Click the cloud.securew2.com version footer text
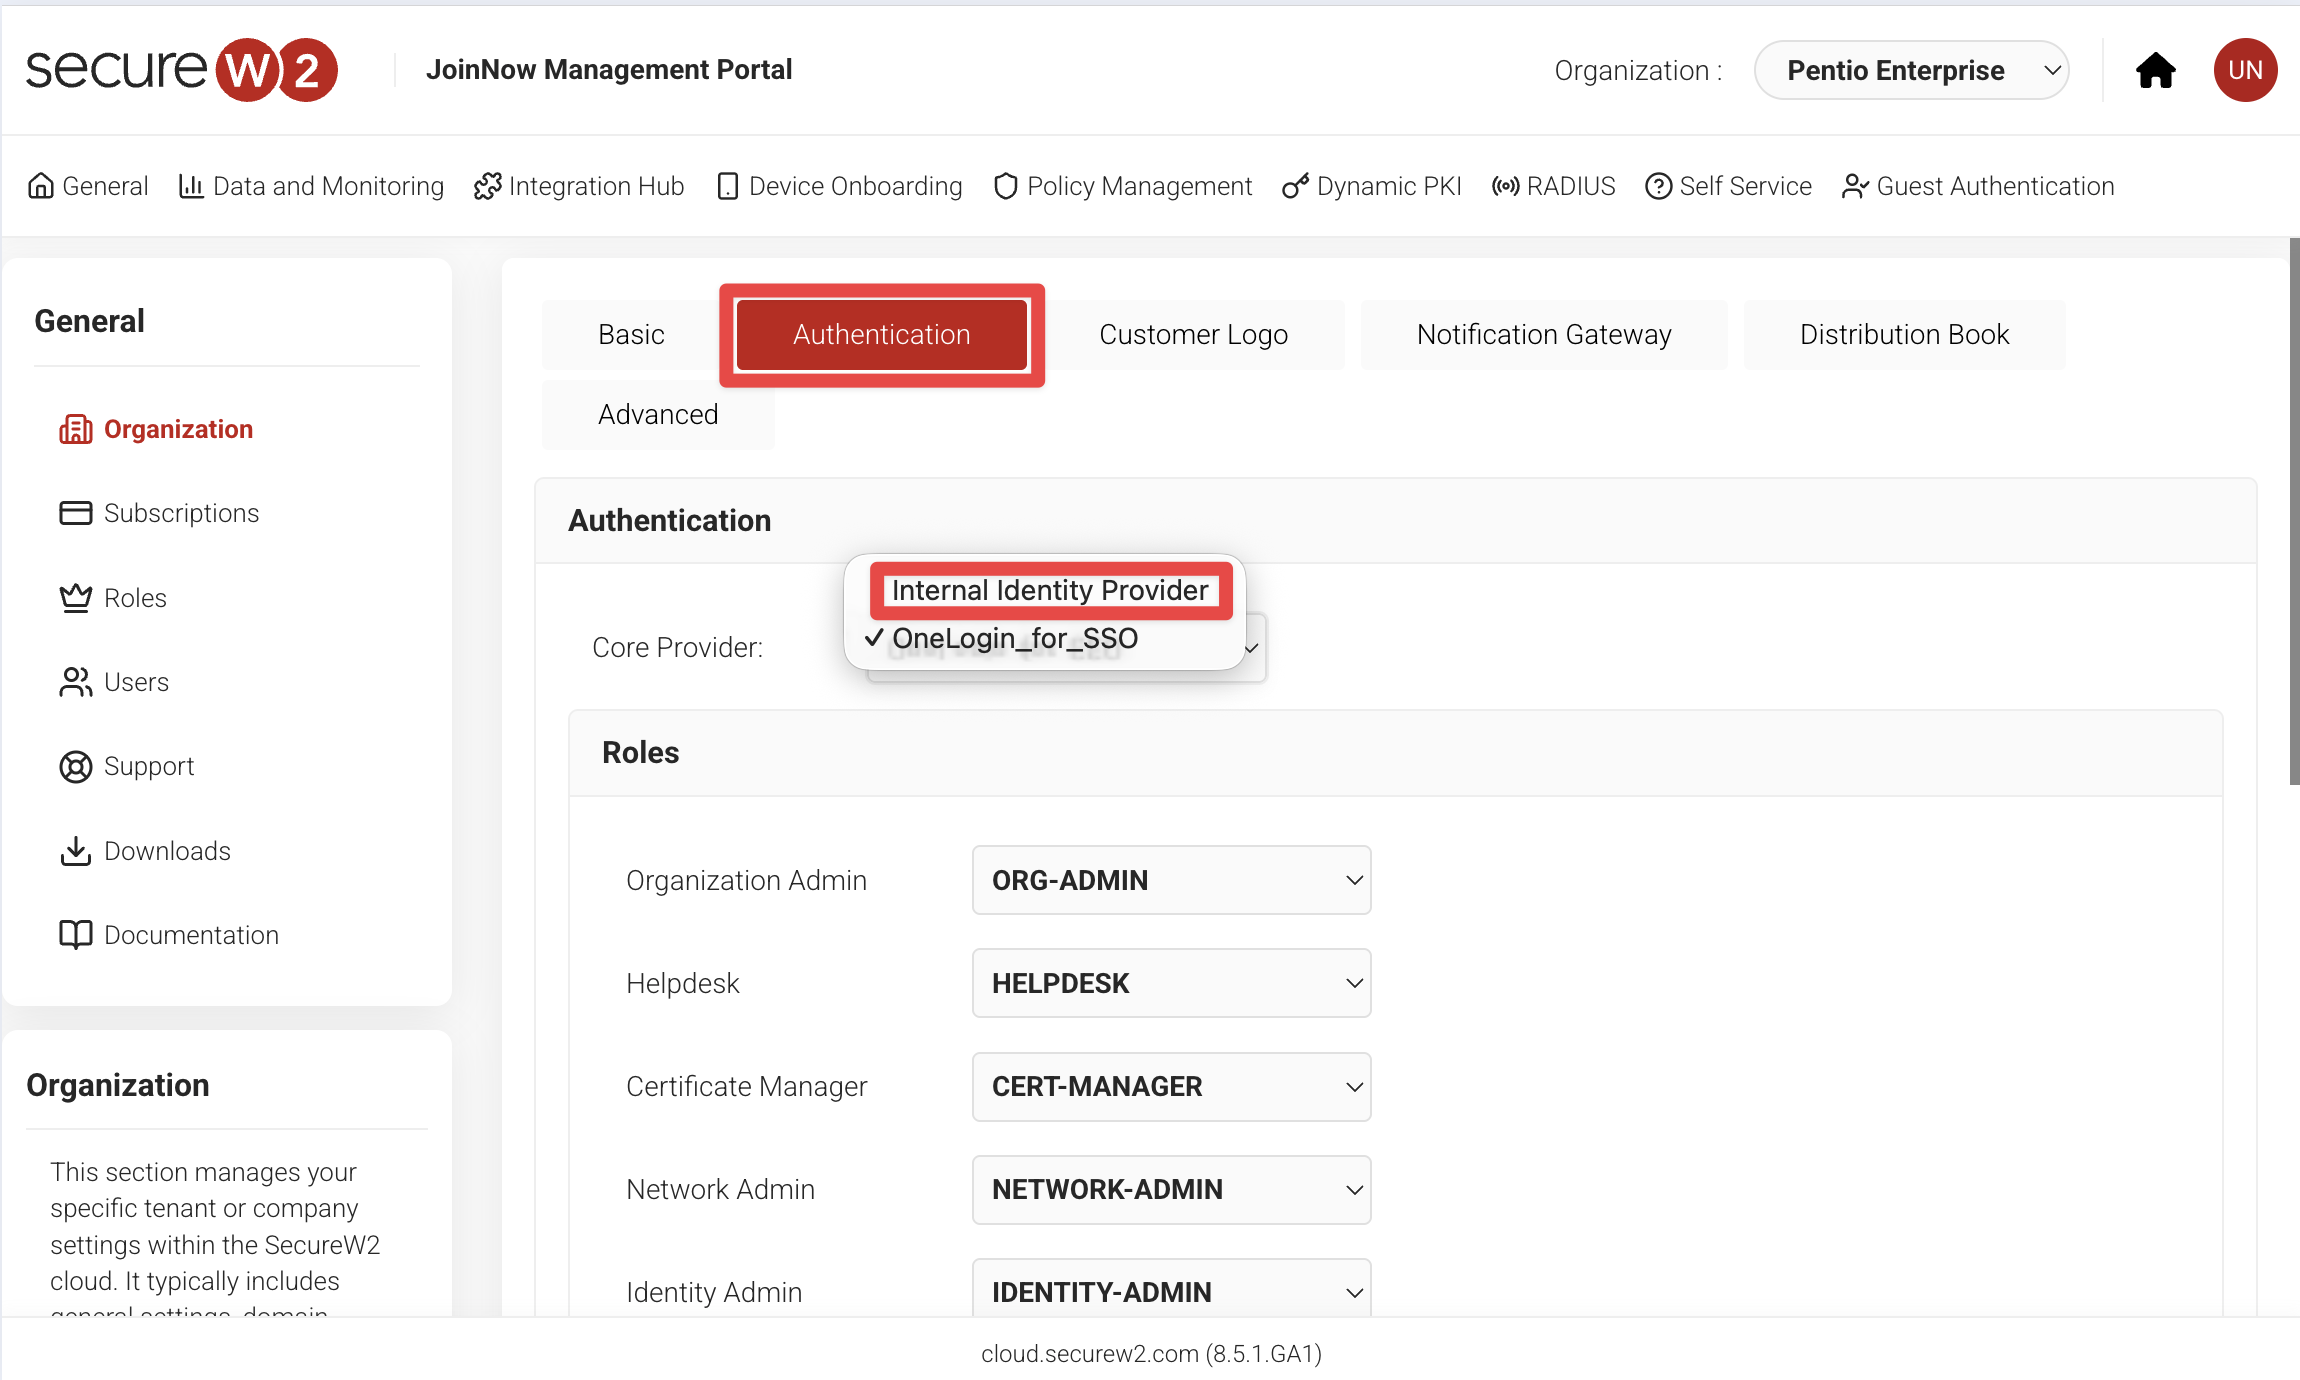 [1151, 1353]
